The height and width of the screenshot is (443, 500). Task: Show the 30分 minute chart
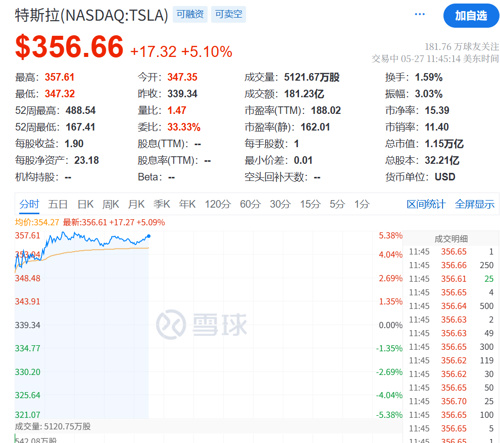pyautogui.click(x=280, y=204)
